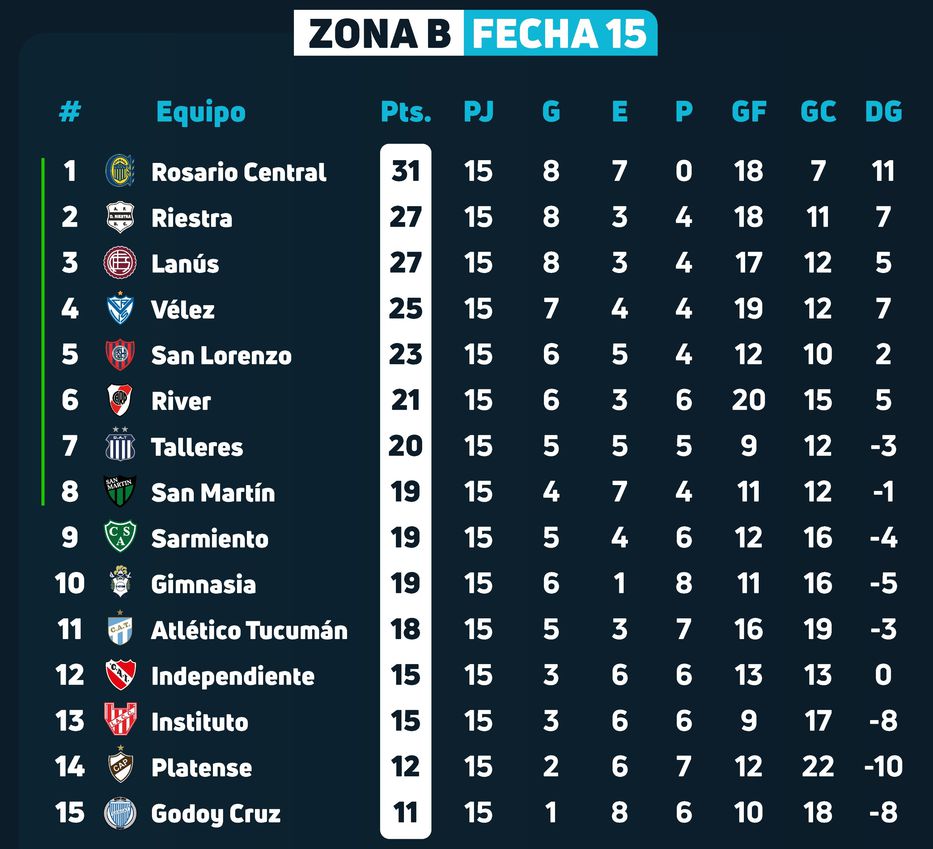
Task: Click the San Lorenzo crest icon
Action: (x=120, y=355)
